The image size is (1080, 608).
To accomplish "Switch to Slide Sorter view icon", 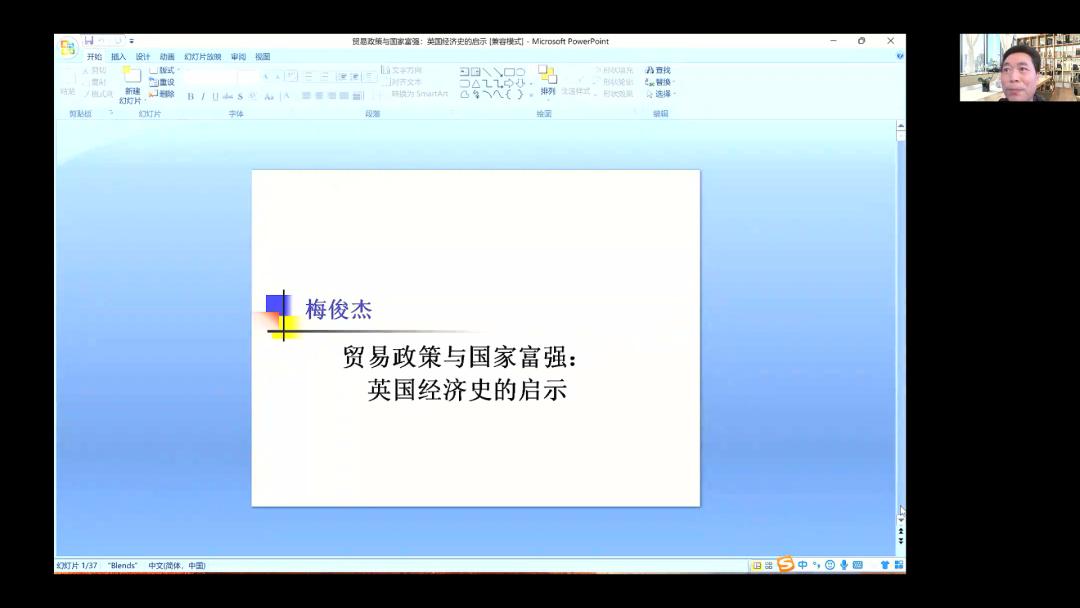I will tap(769, 565).
